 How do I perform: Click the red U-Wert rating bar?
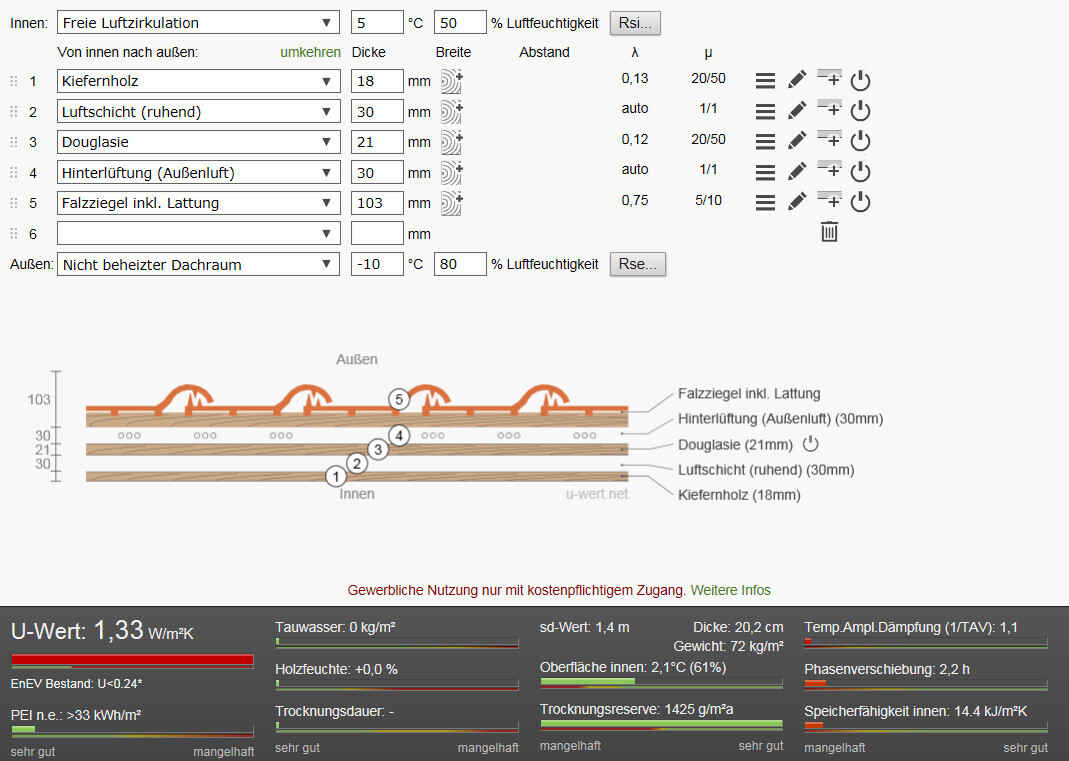click(x=132, y=659)
